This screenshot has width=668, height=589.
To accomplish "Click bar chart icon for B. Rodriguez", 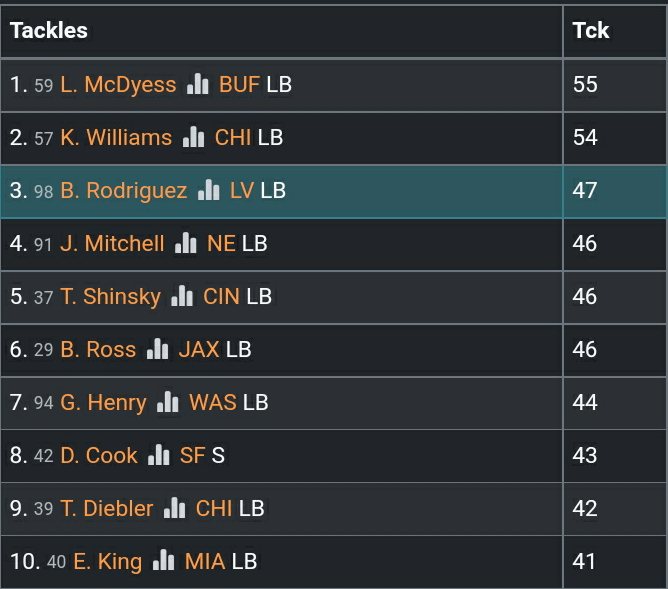I will tap(208, 190).
